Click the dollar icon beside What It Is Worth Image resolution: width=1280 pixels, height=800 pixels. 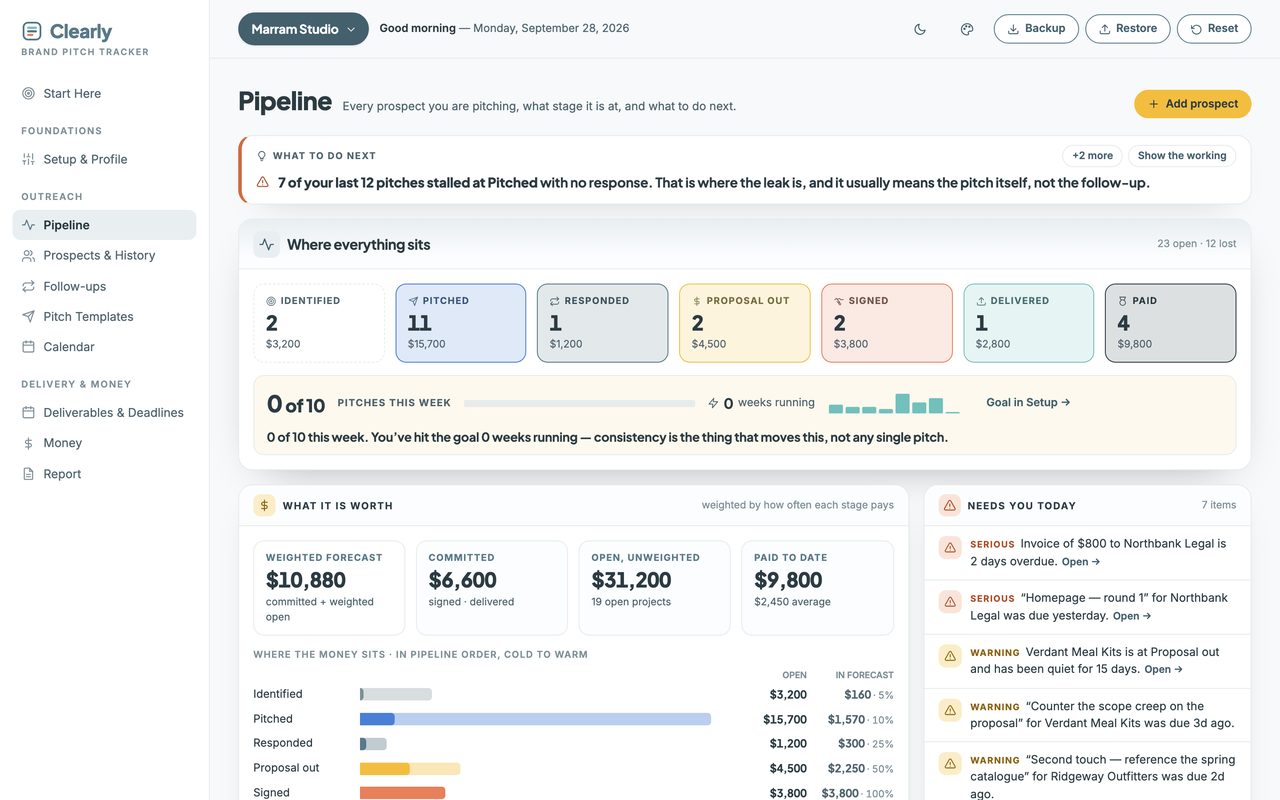[x=264, y=506]
